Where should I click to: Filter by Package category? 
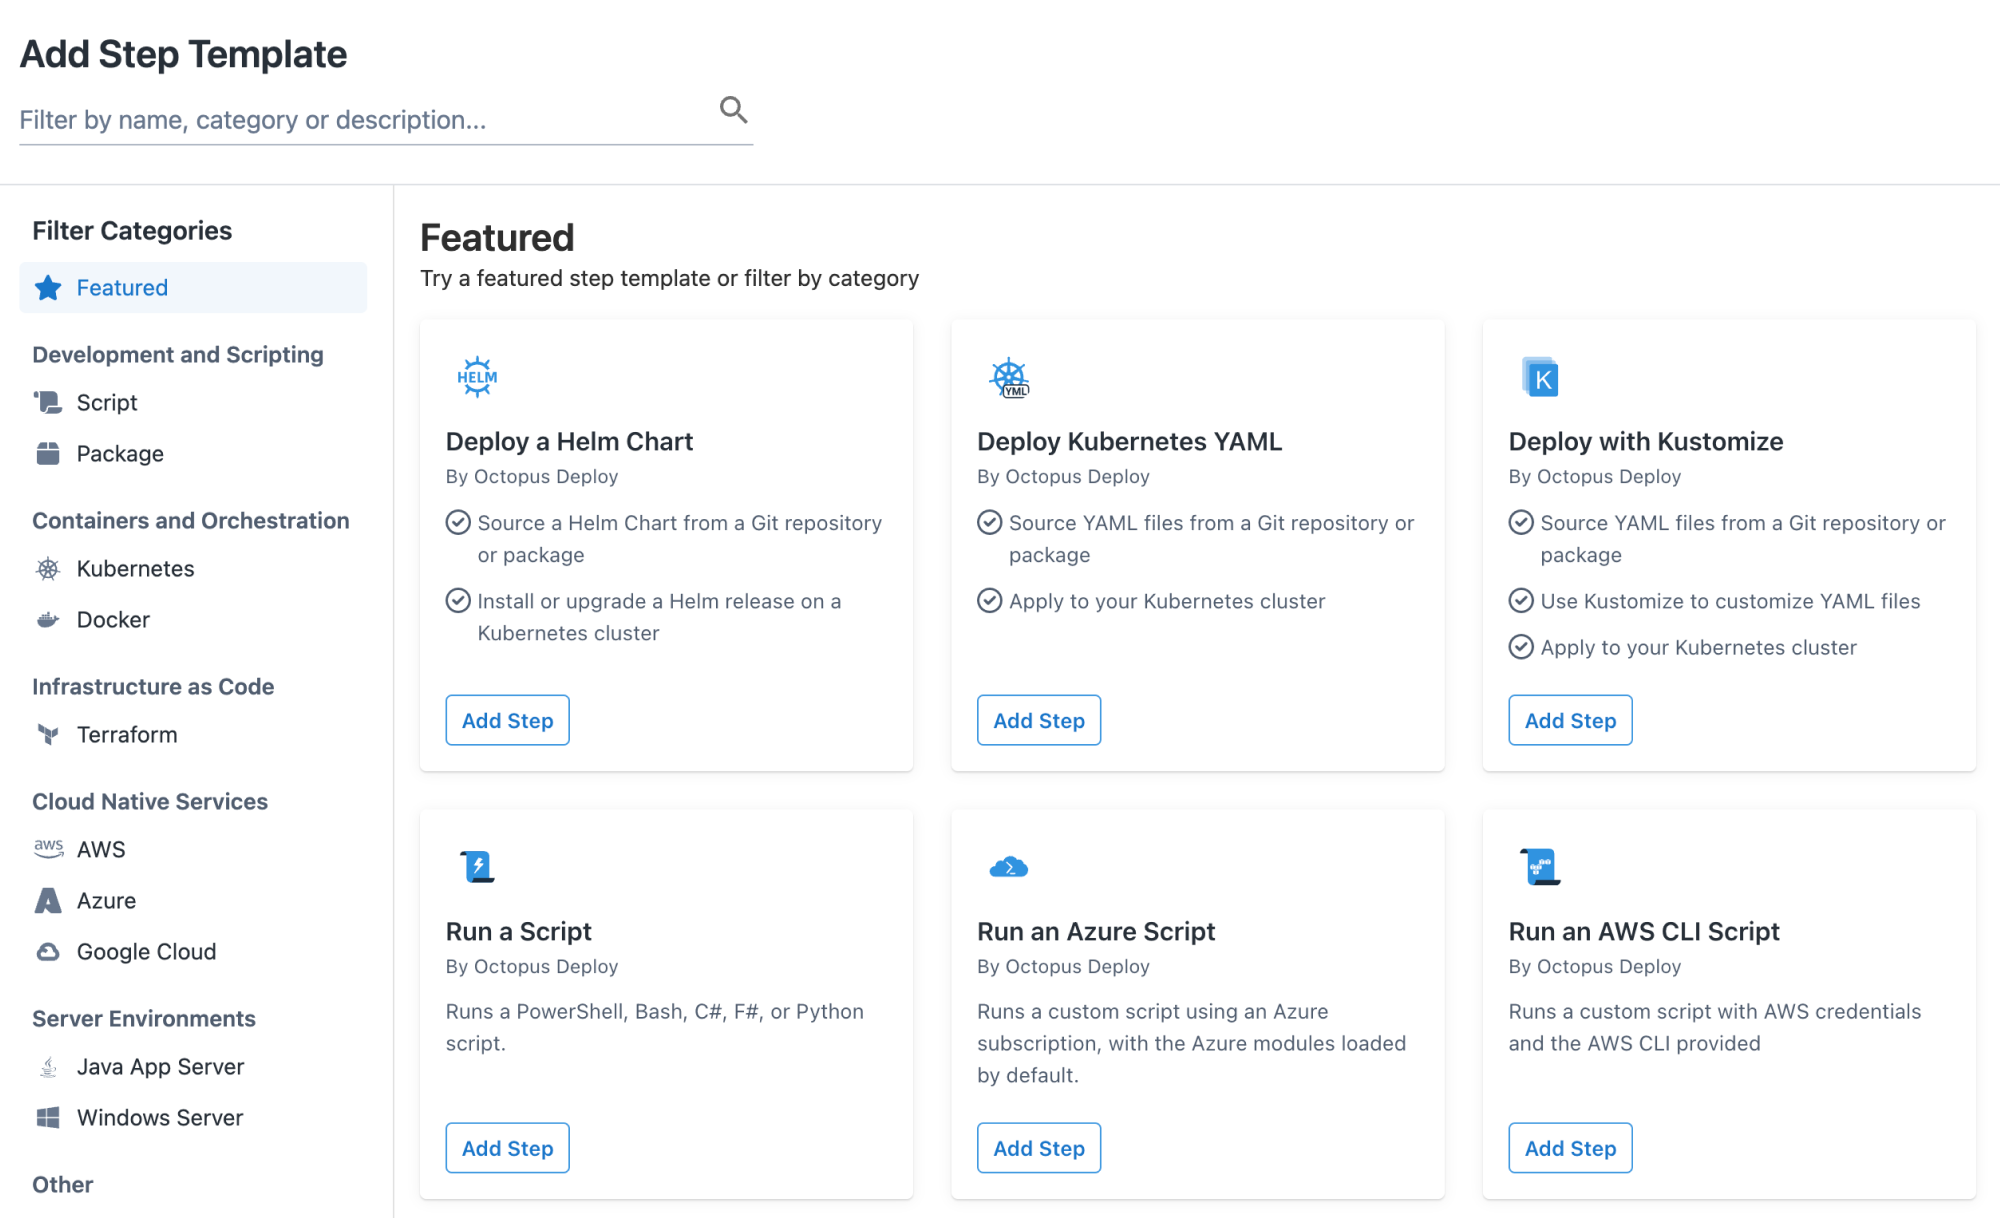pyautogui.click(x=193, y=453)
